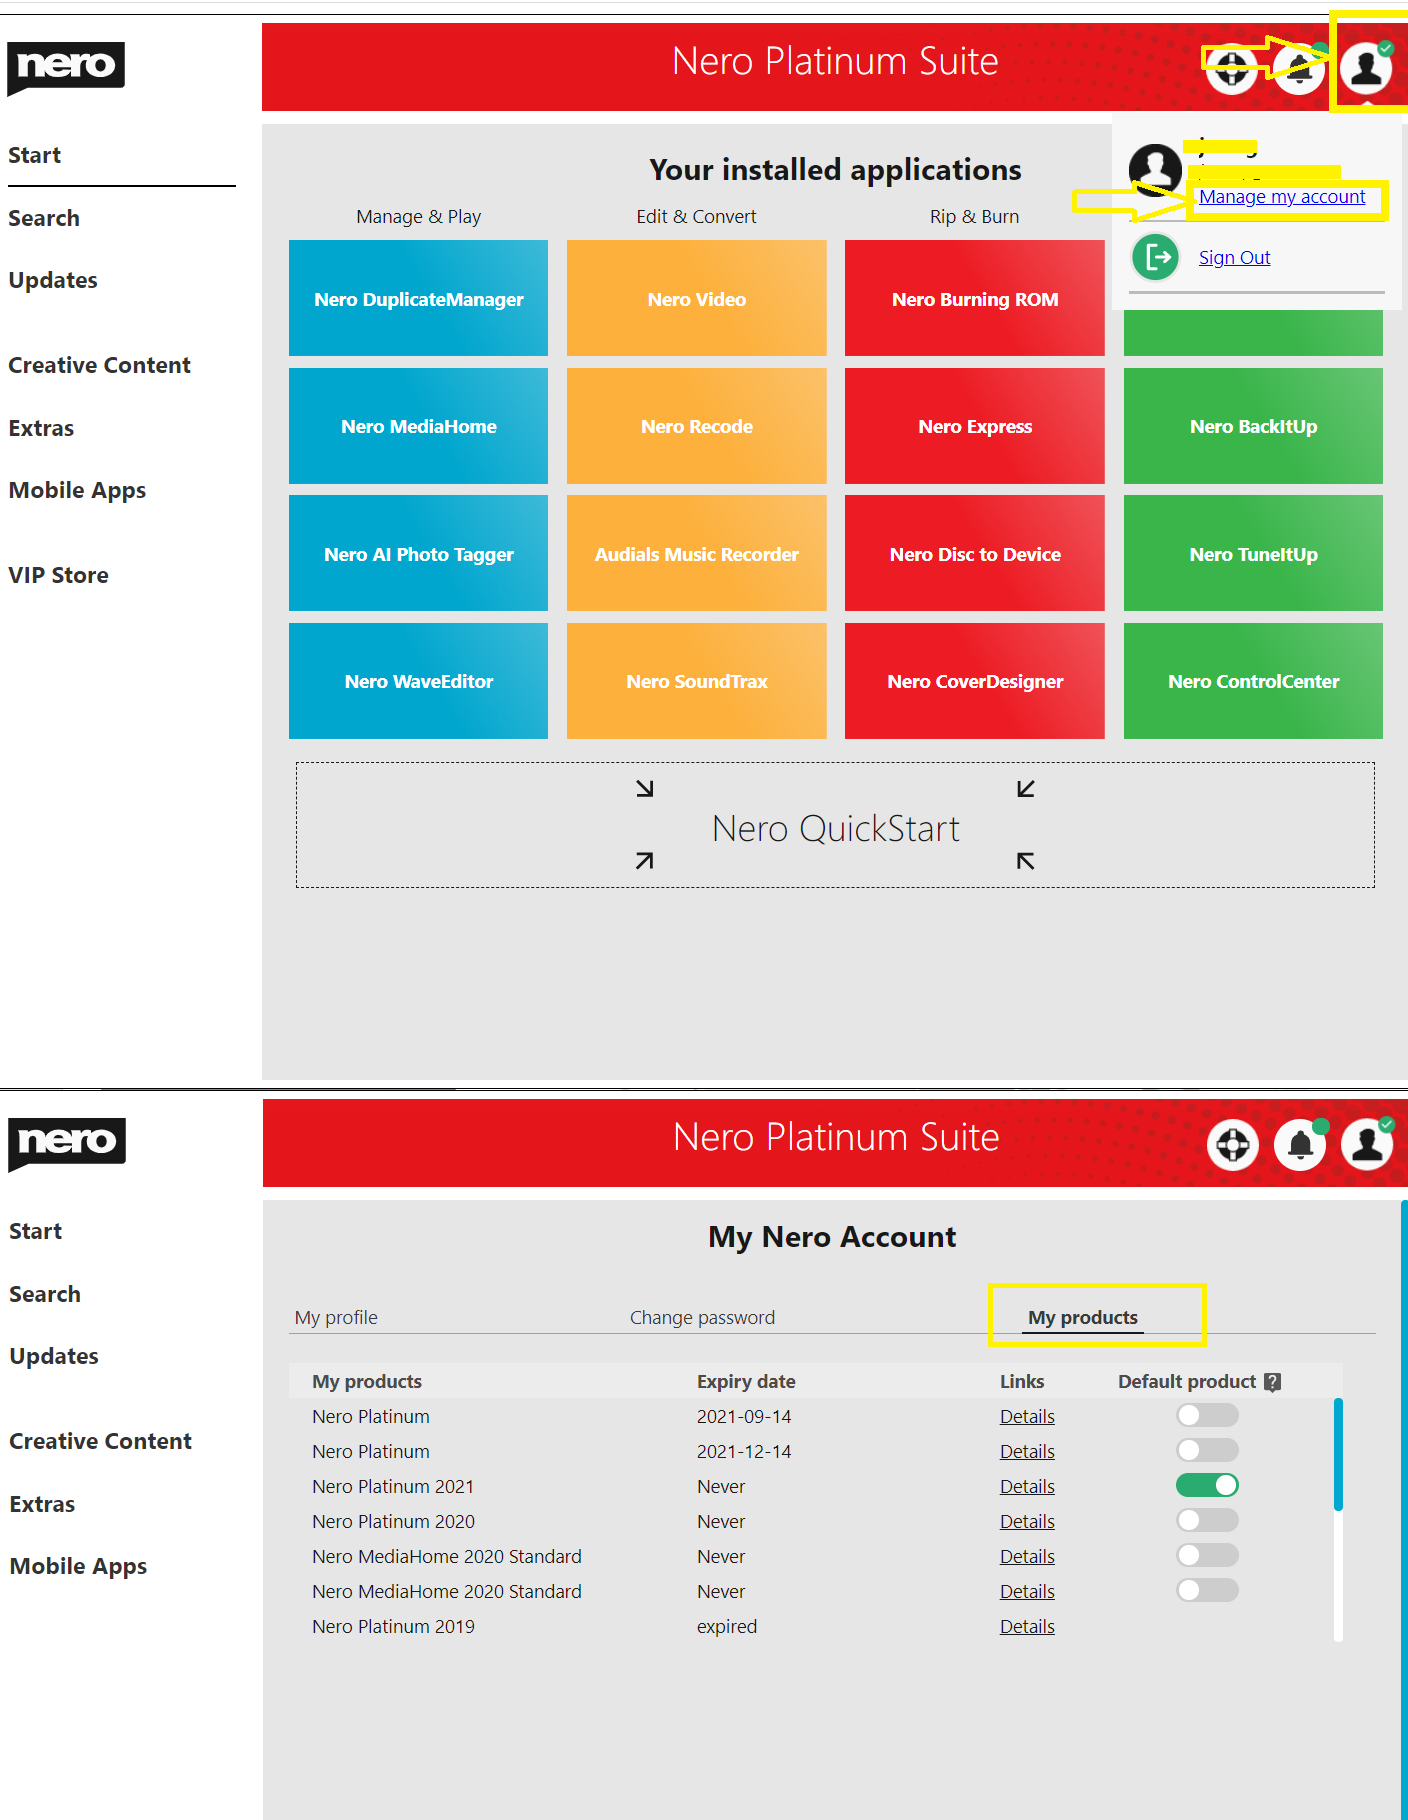Switch to Change password tab
The height and width of the screenshot is (1820, 1408).
click(702, 1318)
